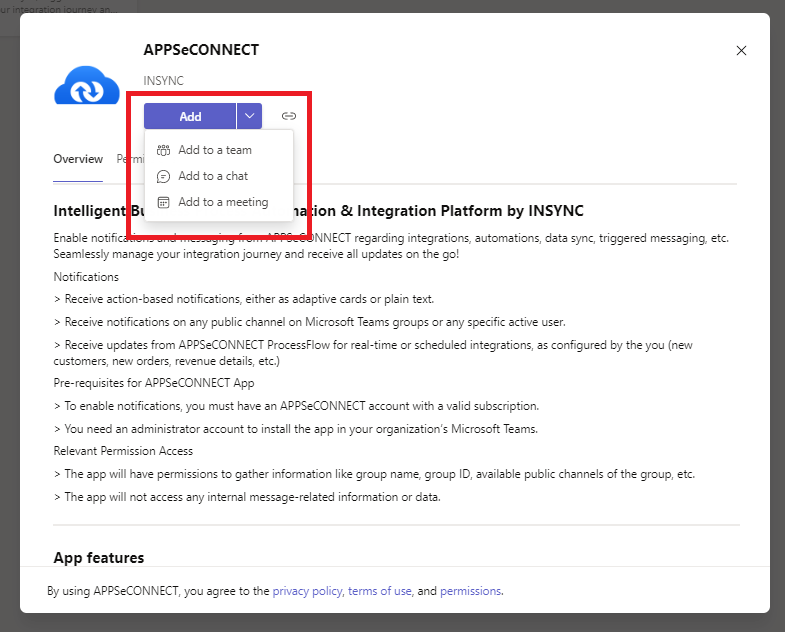785x632 pixels.
Task: Click the purple Add button
Action: pos(190,116)
